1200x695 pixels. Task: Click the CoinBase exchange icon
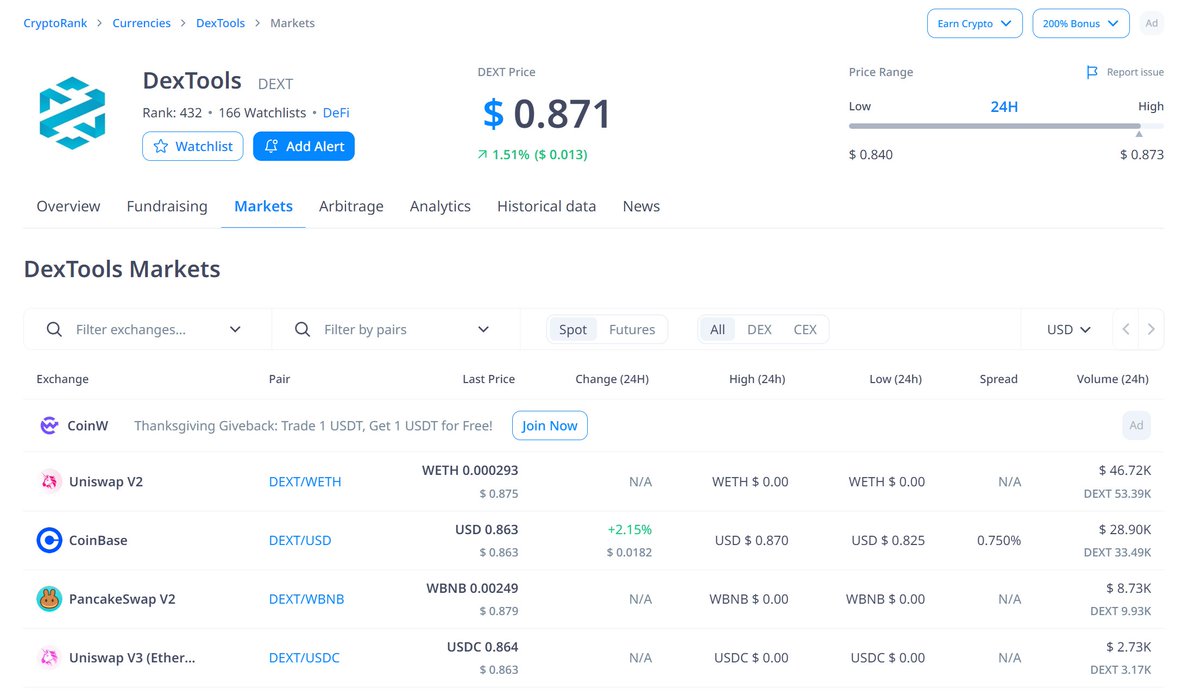click(49, 540)
